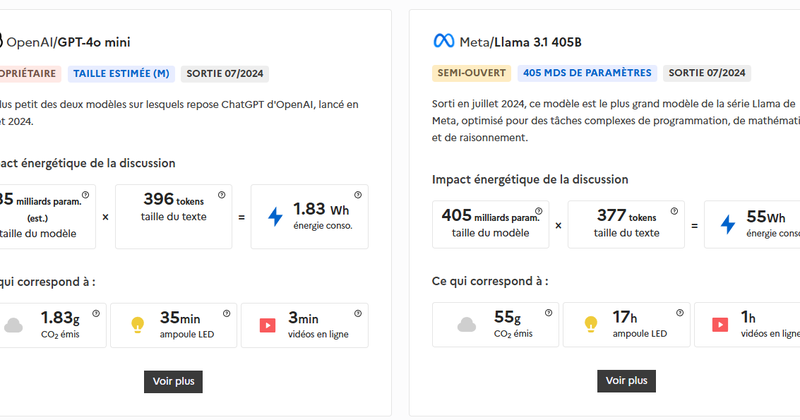This screenshot has height=420, width=800.
Task: Expand Llama 3.1 405B details with Voir plus
Action: pyautogui.click(x=626, y=380)
